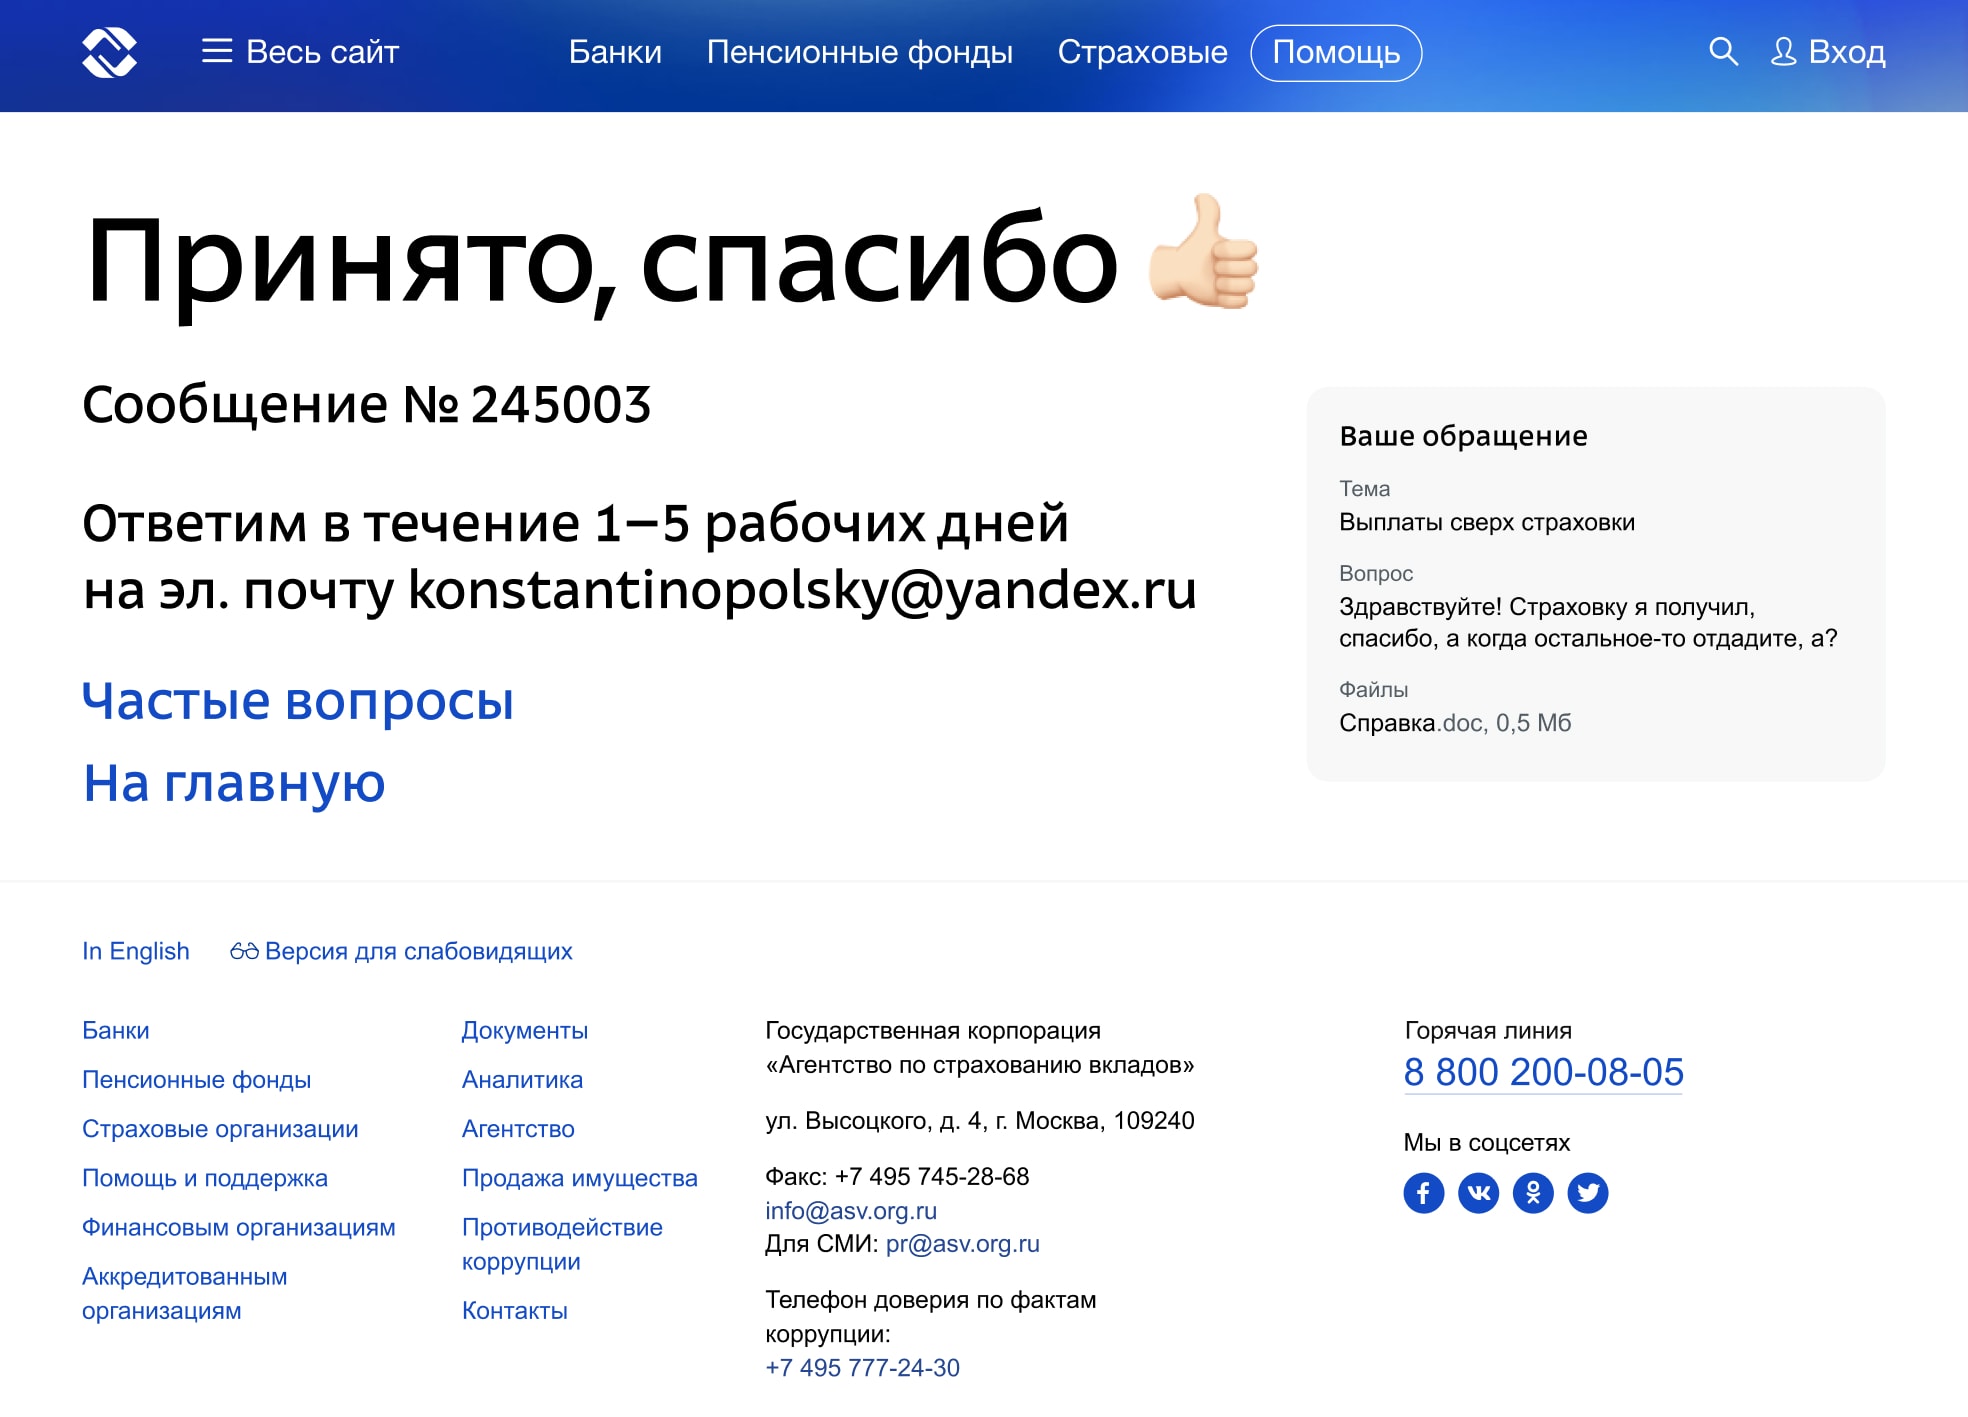The height and width of the screenshot is (1417, 1968).
Task: Open the Twitter social icon
Action: pos(1588,1192)
